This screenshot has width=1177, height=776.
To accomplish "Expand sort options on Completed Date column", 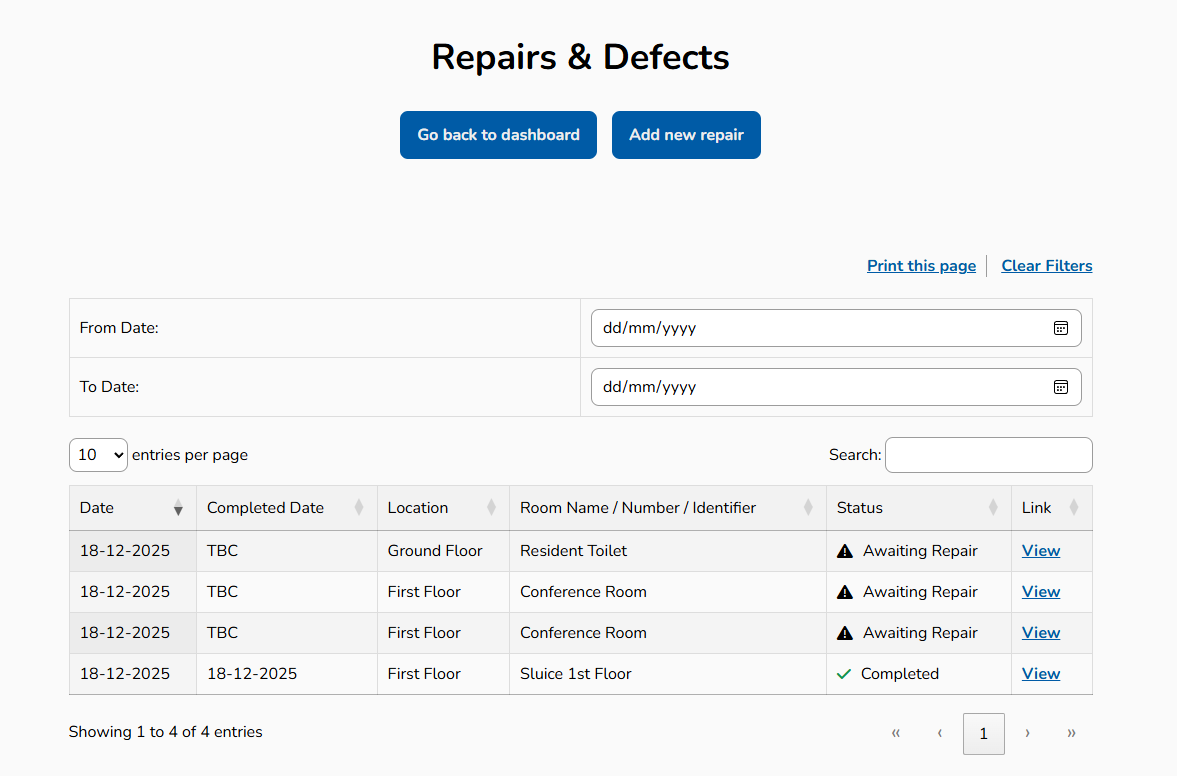I will [x=361, y=508].
